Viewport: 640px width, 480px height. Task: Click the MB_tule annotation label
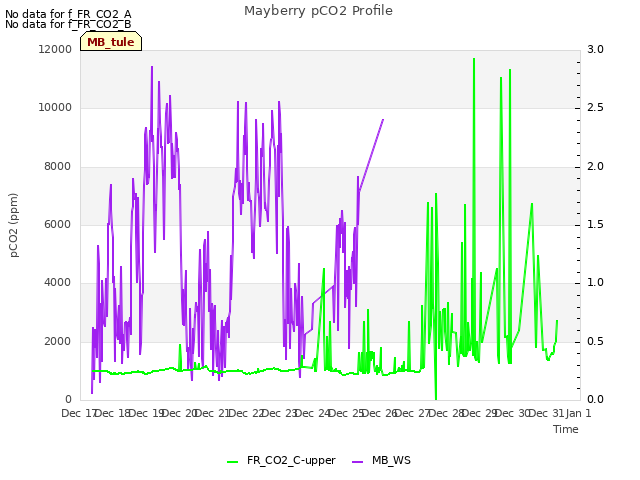(x=111, y=42)
